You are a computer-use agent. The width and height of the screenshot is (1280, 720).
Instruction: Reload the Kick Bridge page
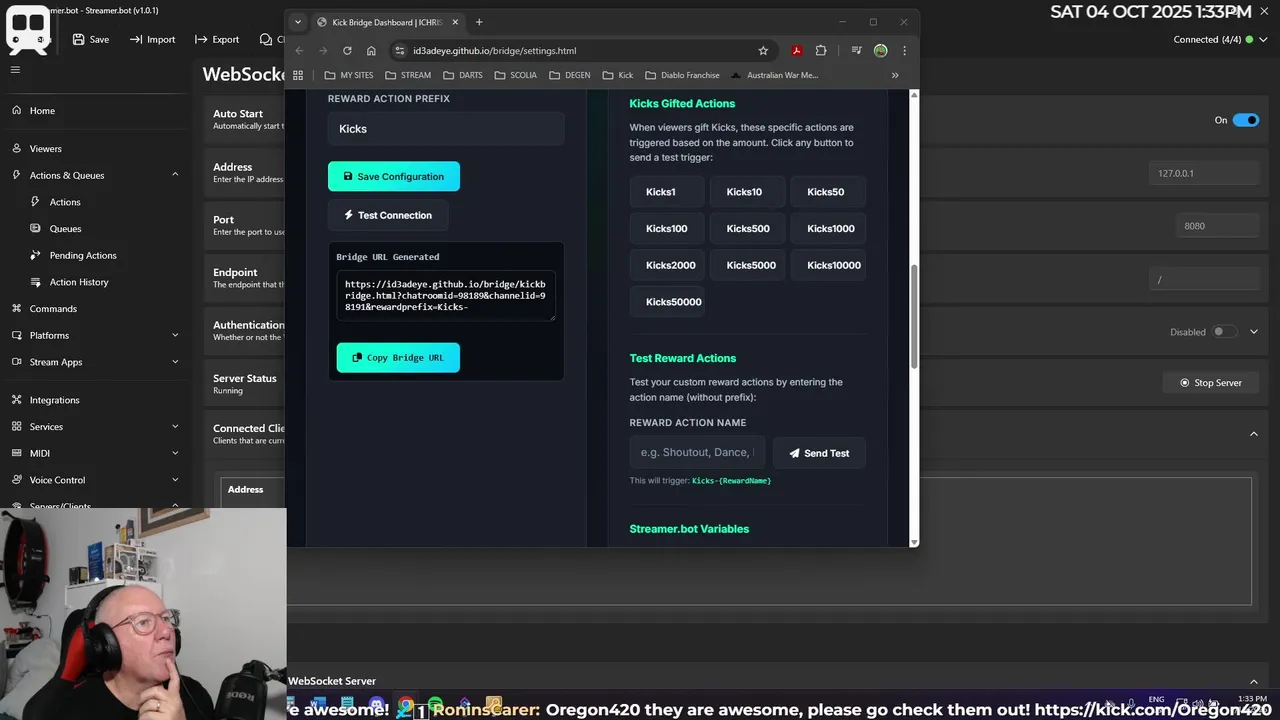[x=347, y=50]
